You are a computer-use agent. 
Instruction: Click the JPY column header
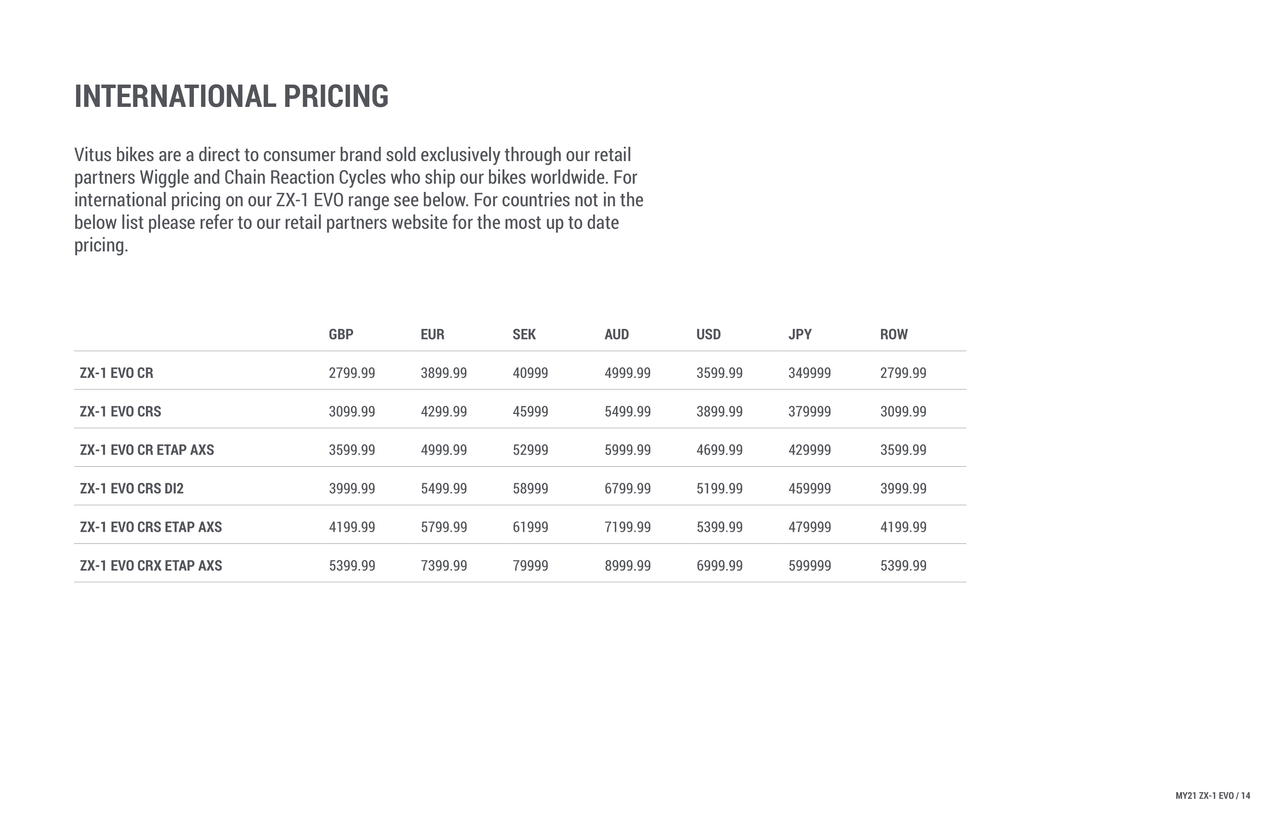[x=800, y=334]
